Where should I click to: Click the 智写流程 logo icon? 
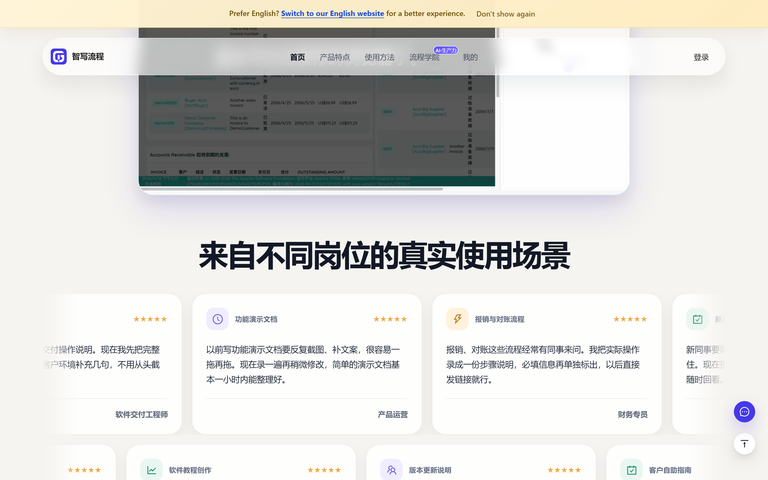[59, 57]
